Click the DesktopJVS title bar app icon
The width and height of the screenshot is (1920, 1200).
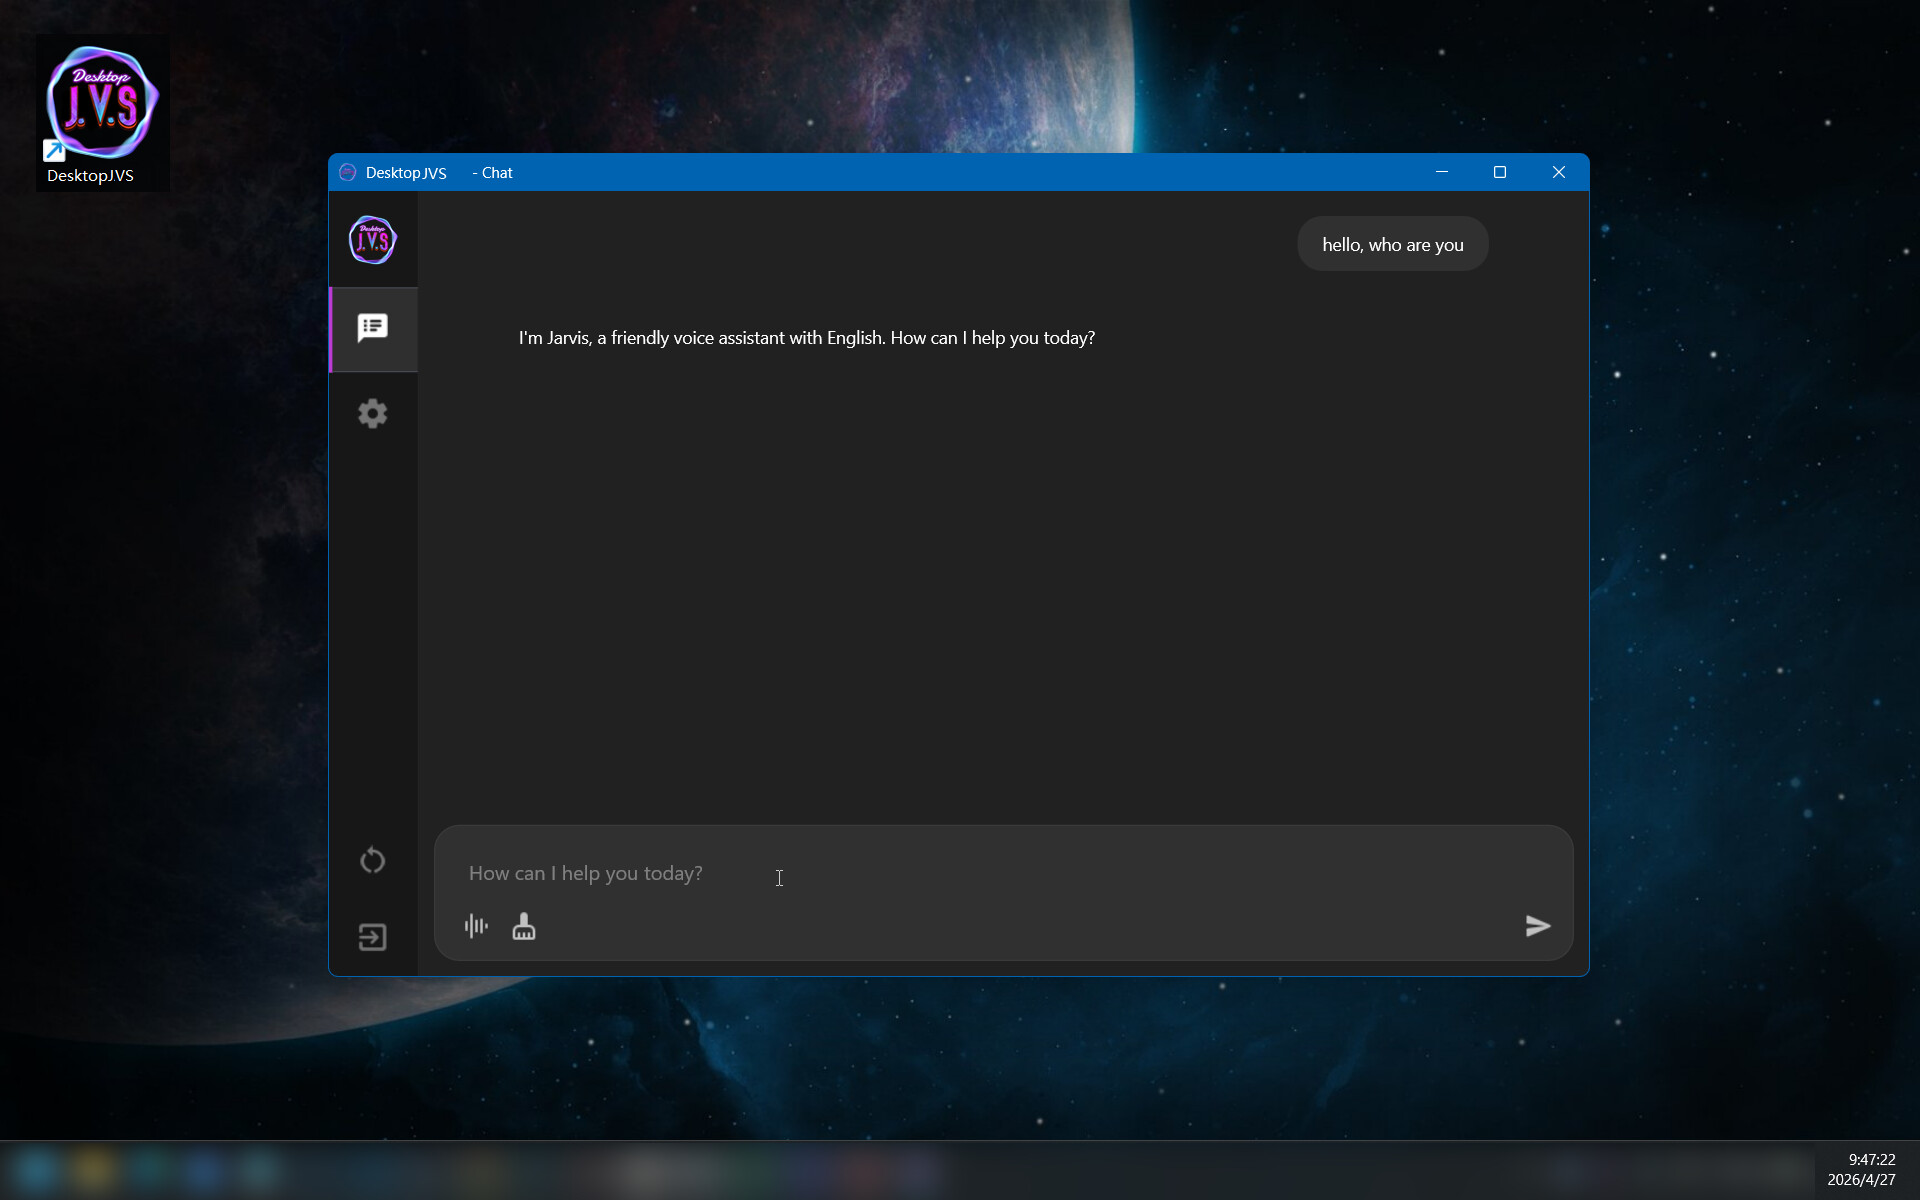pyautogui.click(x=348, y=172)
